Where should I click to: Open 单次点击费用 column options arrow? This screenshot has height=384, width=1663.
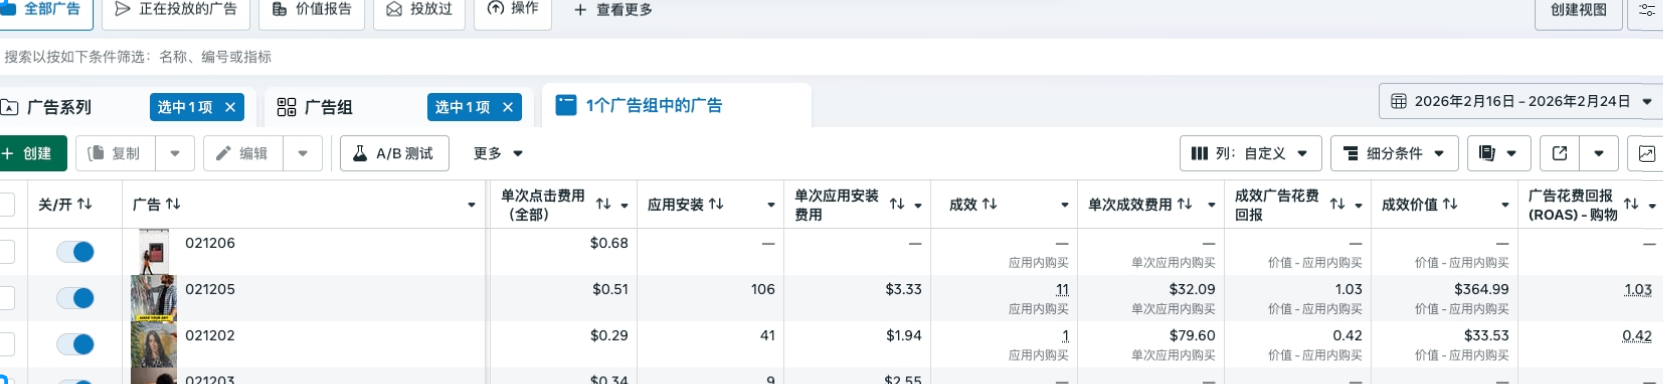624,205
